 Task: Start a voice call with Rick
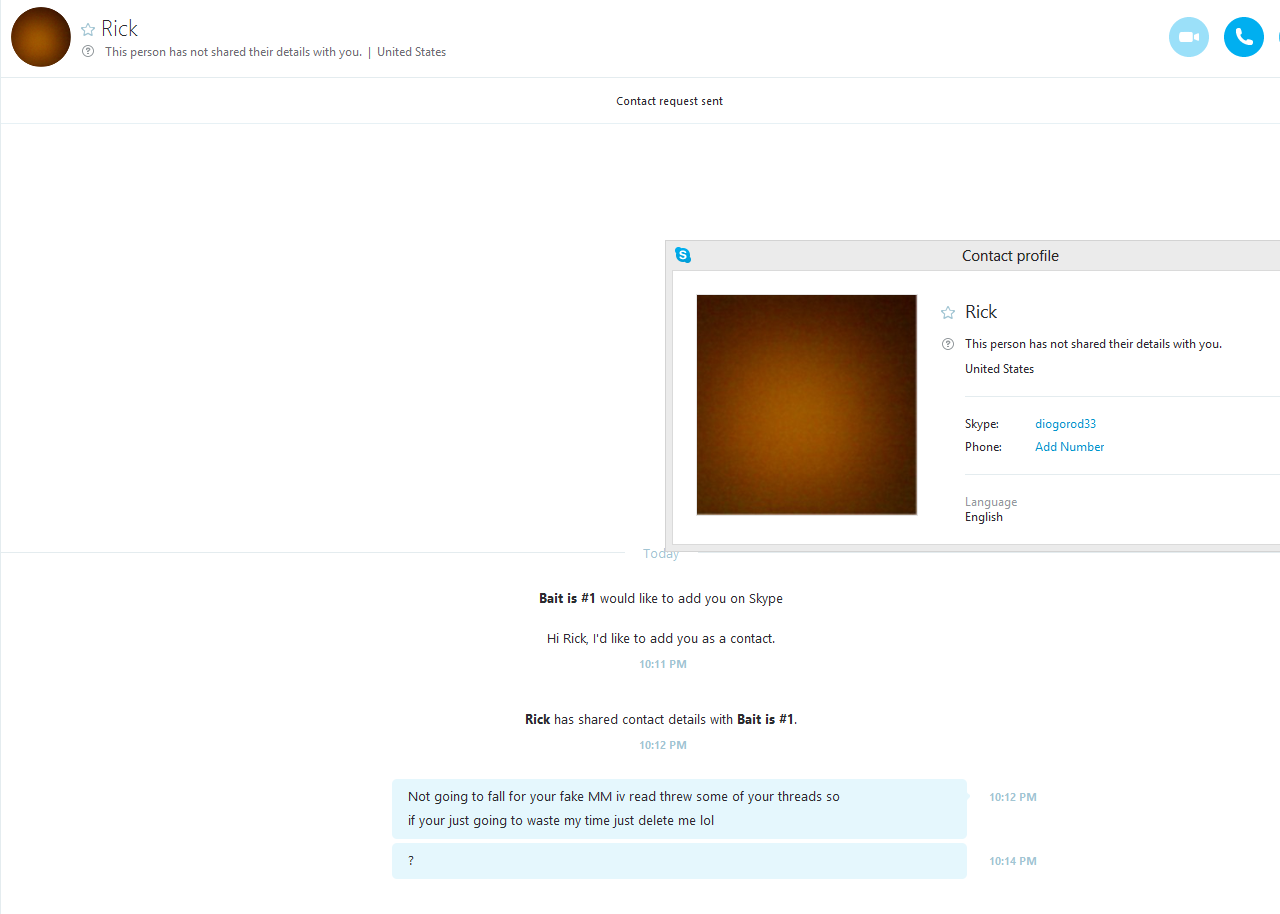pos(1244,37)
